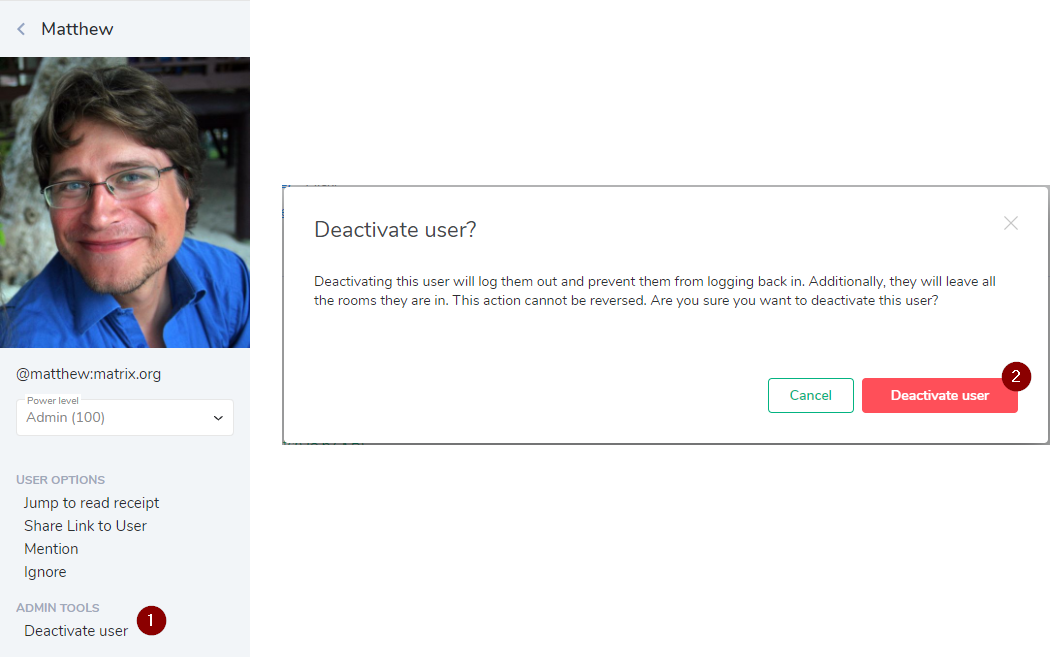Screen dimensions: 1050x657
Task: Mention the user Matthew
Action: [51, 548]
